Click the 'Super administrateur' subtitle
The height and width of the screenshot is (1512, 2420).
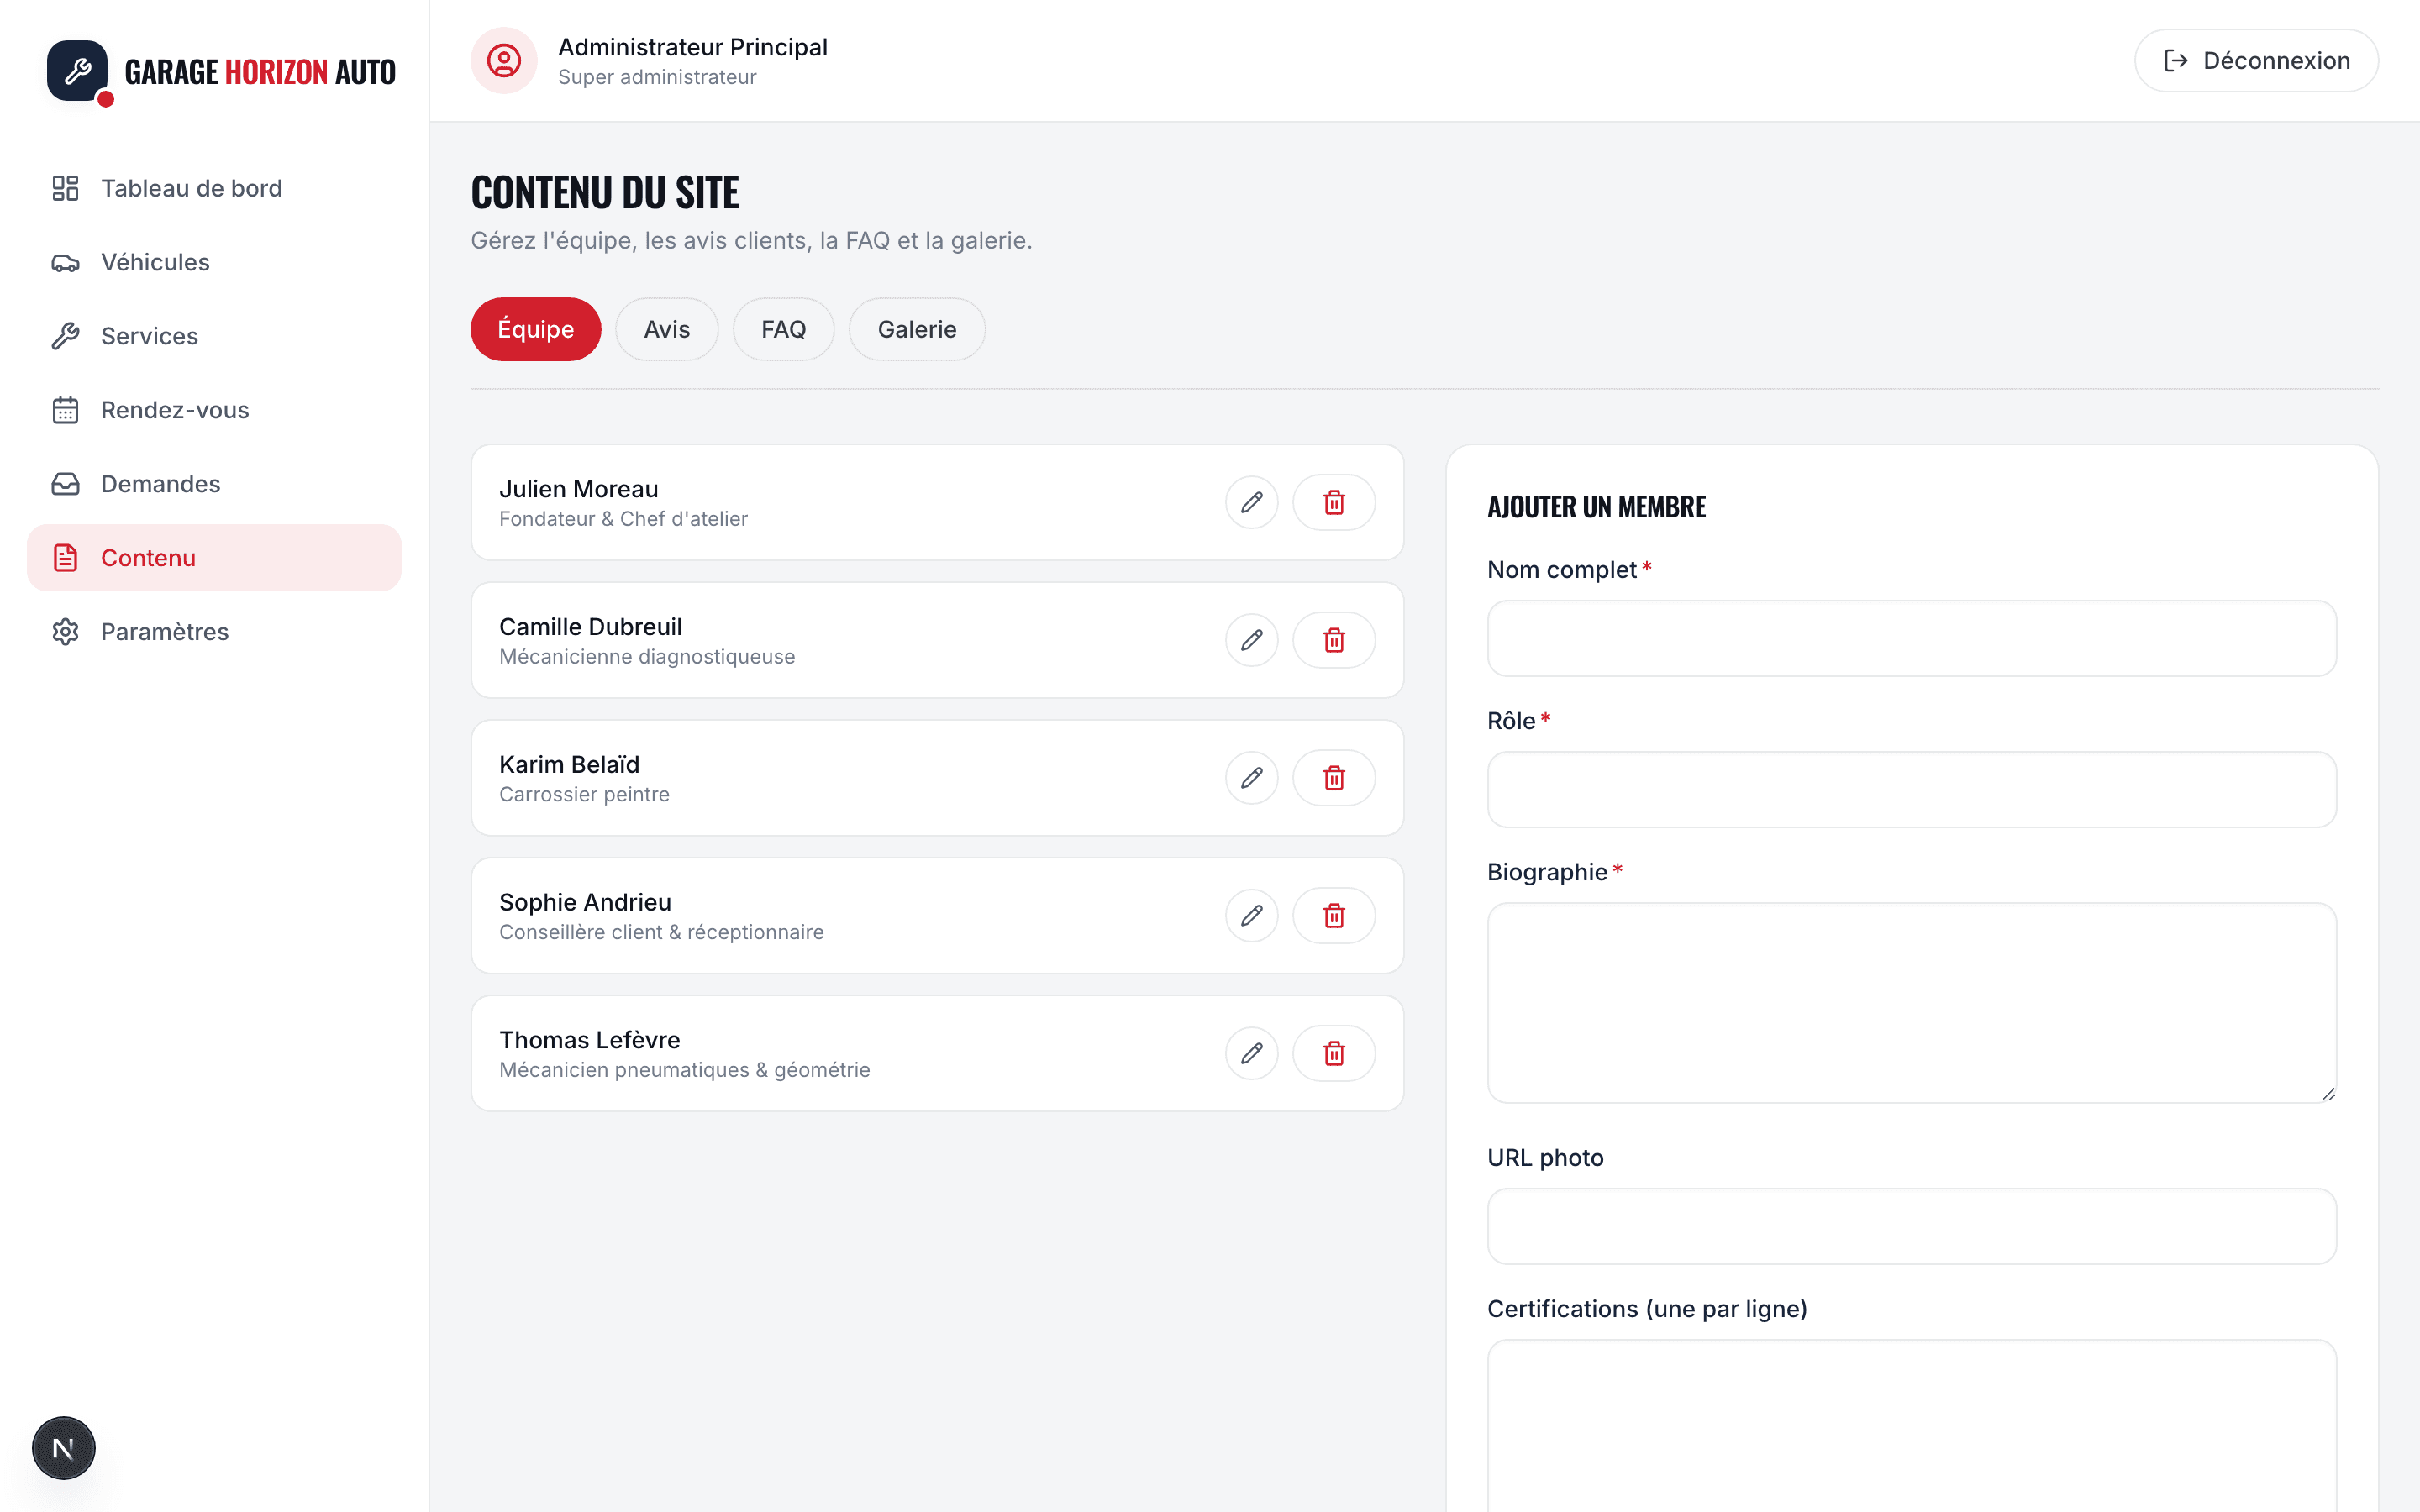pyautogui.click(x=657, y=77)
